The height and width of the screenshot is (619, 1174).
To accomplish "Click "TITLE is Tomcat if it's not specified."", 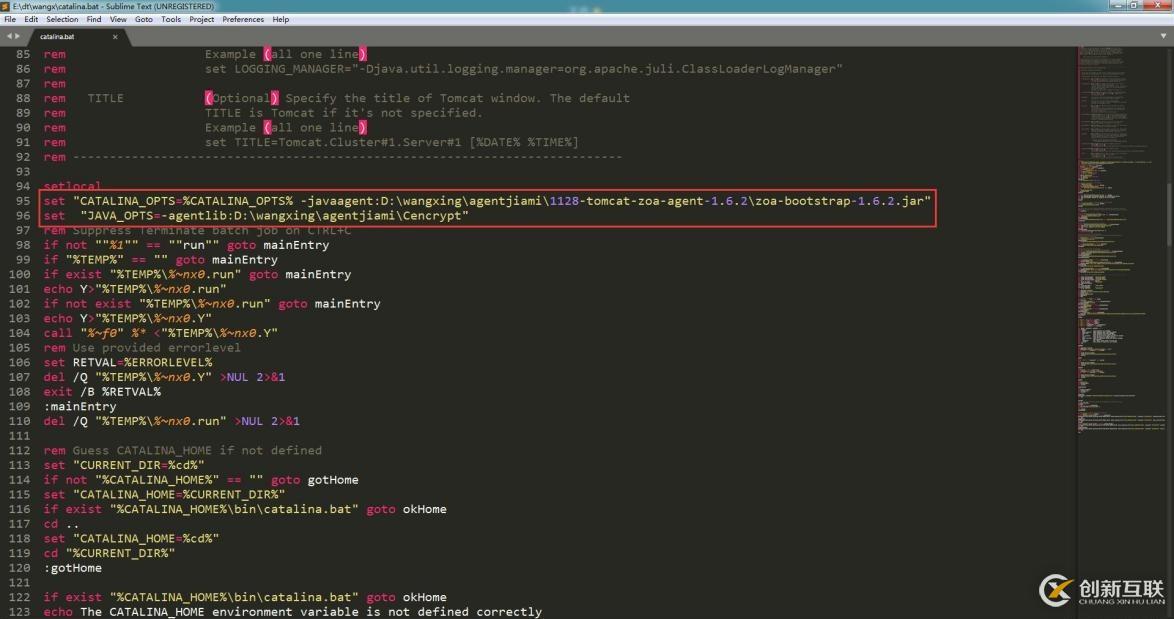I will (x=344, y=113).
